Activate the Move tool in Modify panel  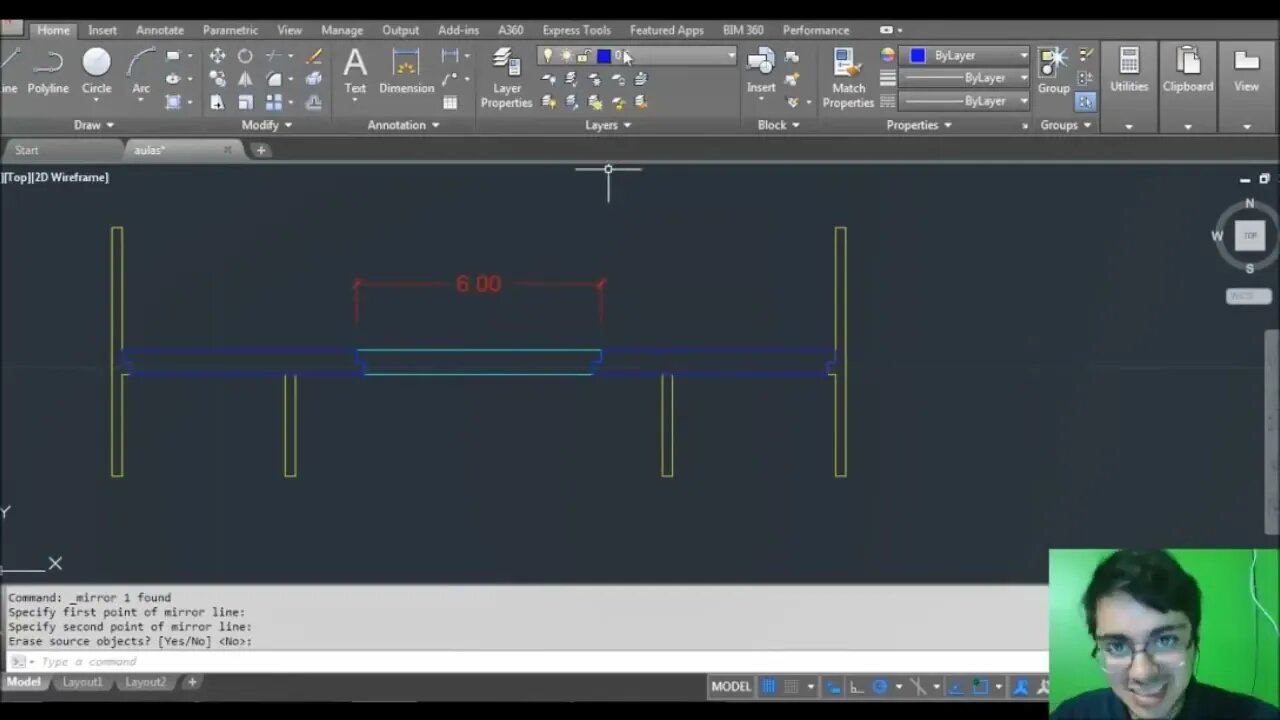(x=217, y=56)
